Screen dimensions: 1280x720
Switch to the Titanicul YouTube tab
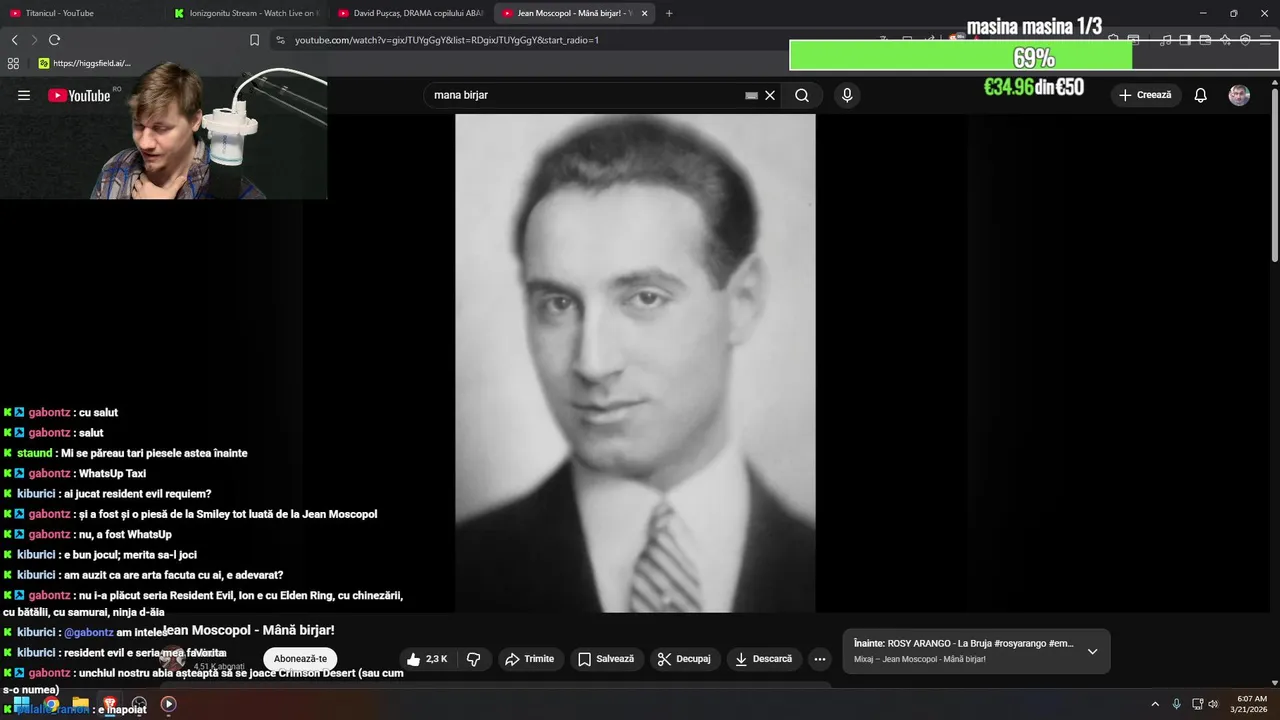[x=80, y=13]
